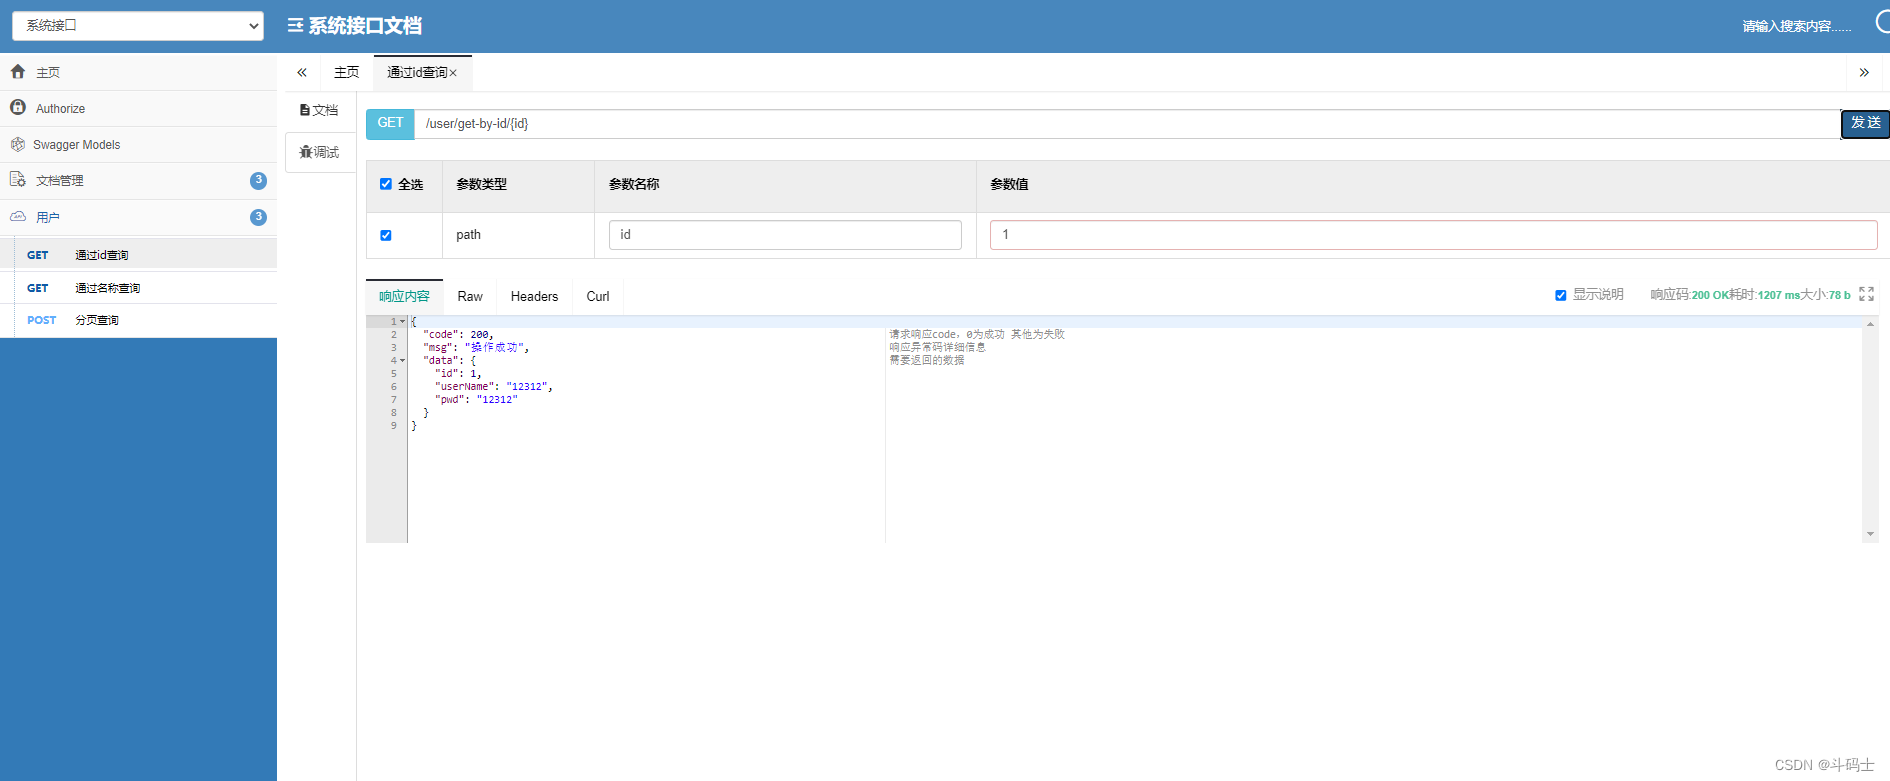Click the 1207 ms duration text

pos(1779,295)
